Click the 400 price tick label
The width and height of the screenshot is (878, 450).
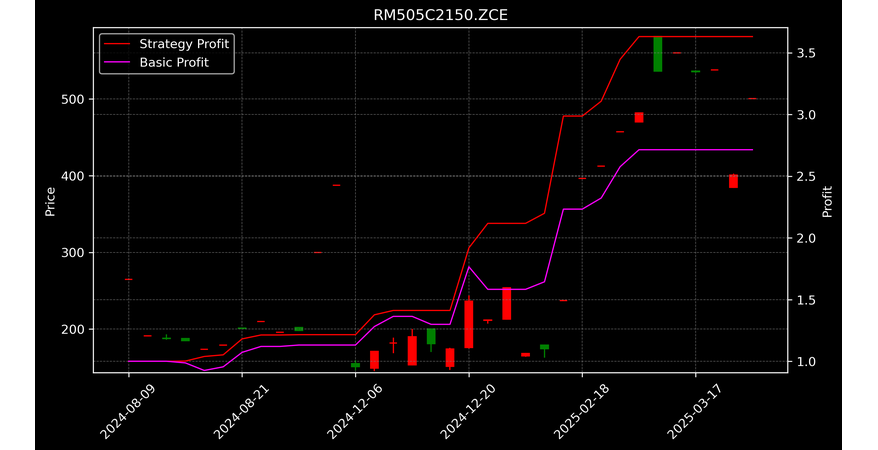click(73, 176)
